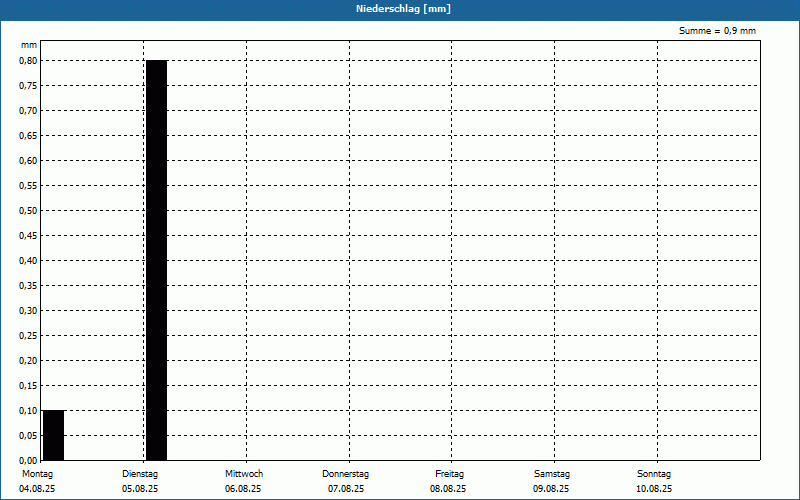The width and height of the screenshot is (800, 500).
Task: Click the 0,05 y-axis value
Action: coord(28,436)
